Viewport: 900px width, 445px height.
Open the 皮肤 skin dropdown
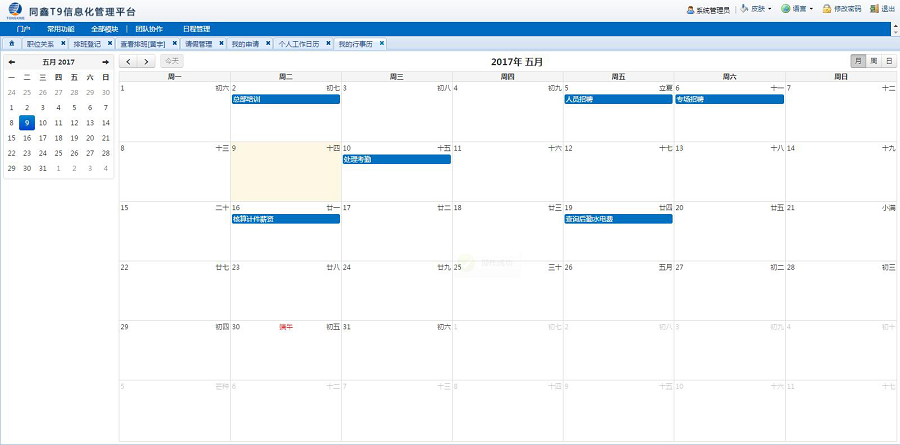tap(759, 9)
